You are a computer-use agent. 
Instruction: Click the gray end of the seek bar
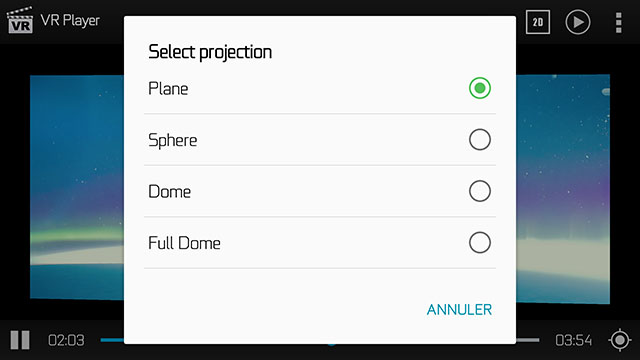tap(528, 340)
